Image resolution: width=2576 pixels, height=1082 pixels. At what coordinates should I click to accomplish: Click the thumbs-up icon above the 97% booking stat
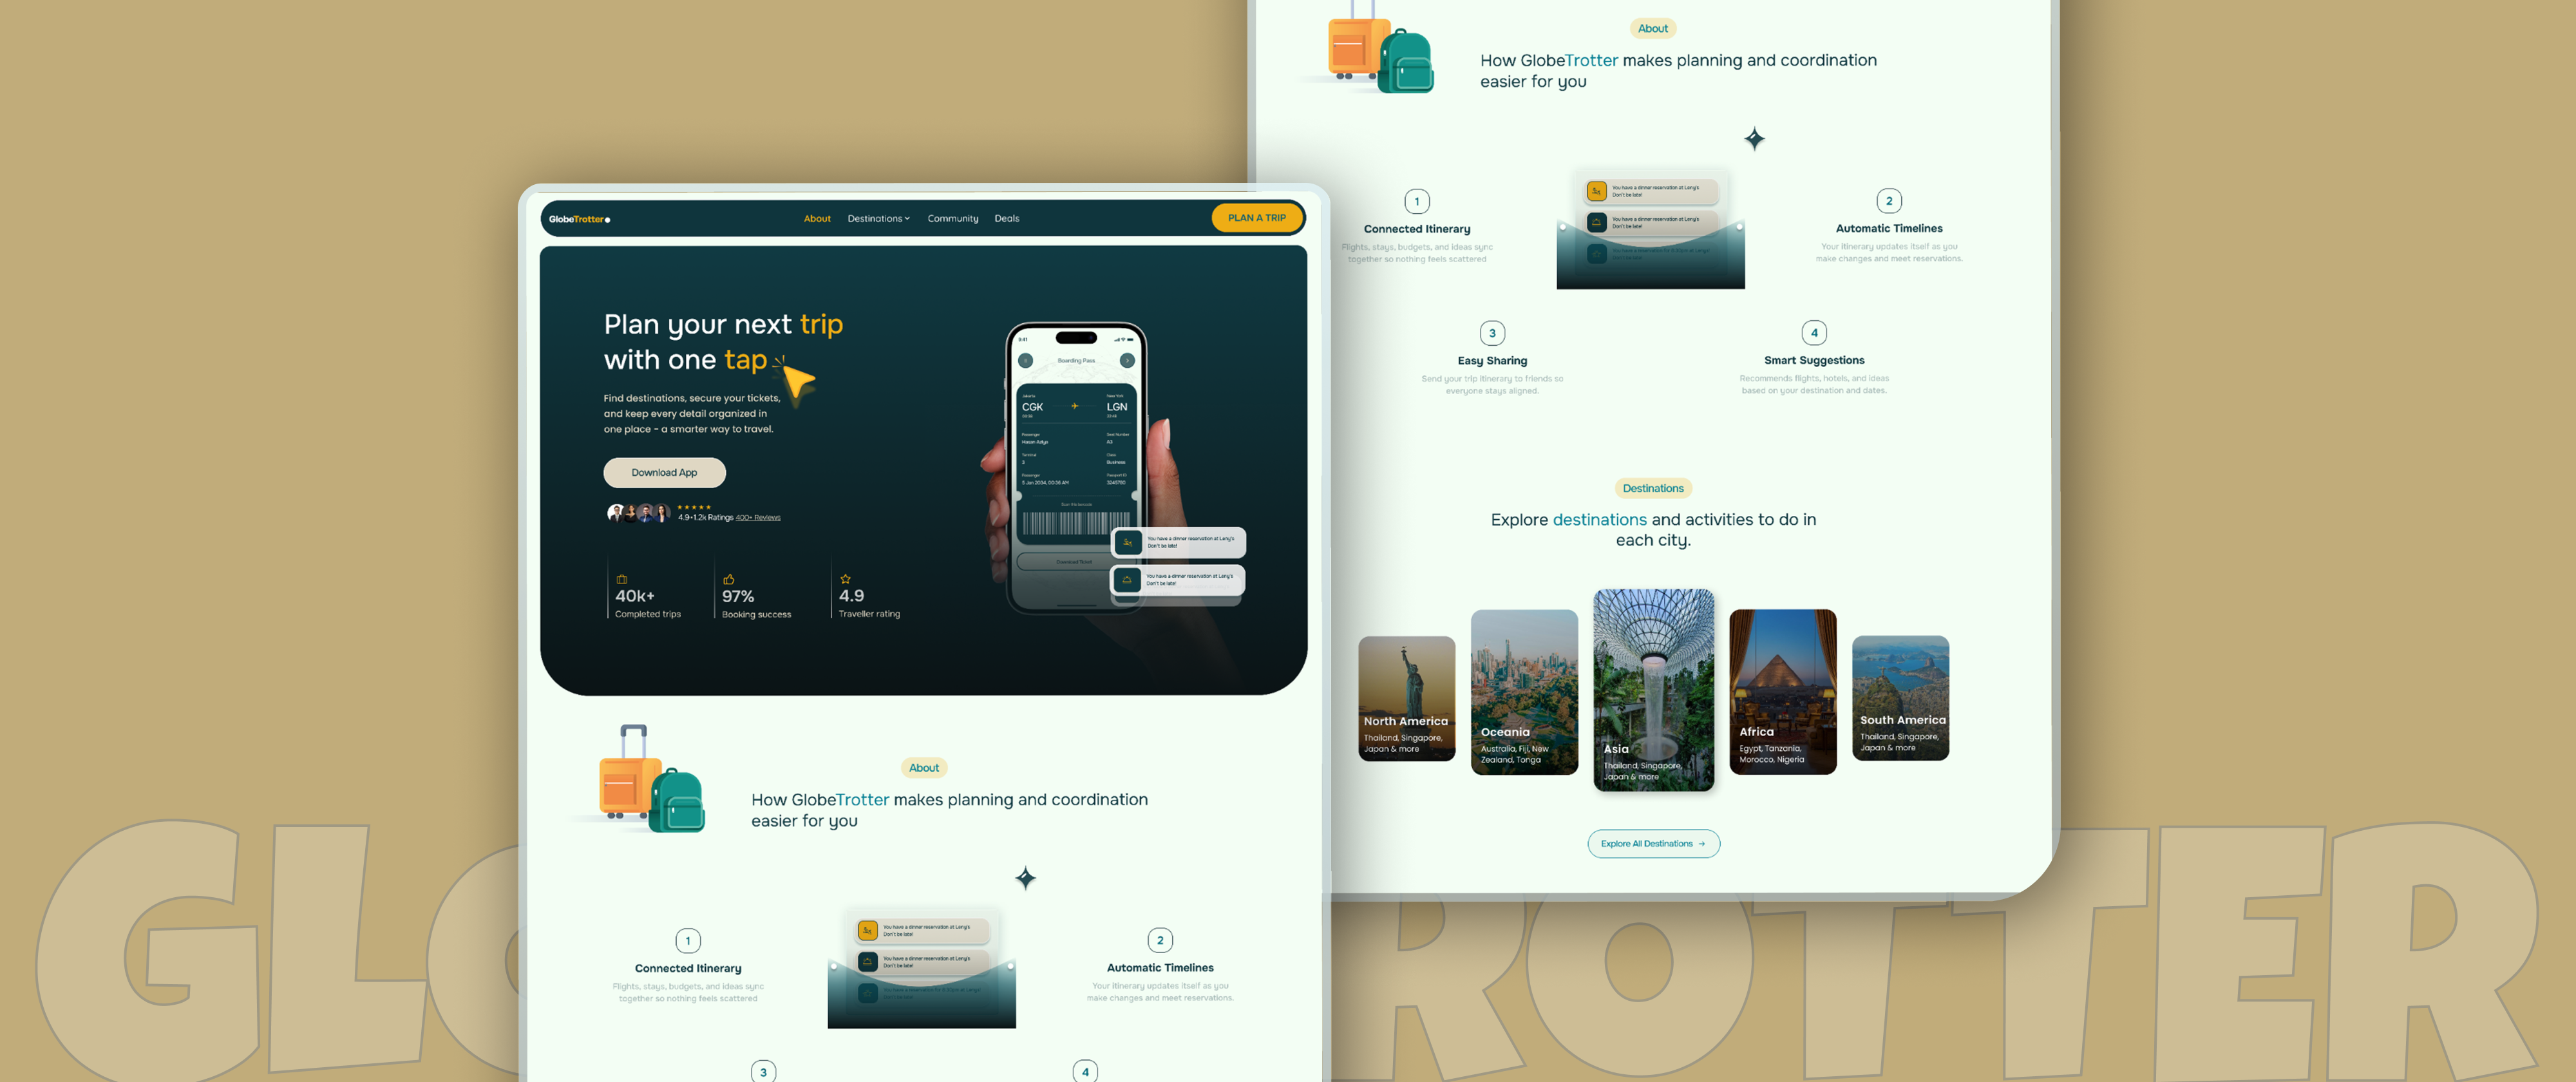[x=730, y=579]
